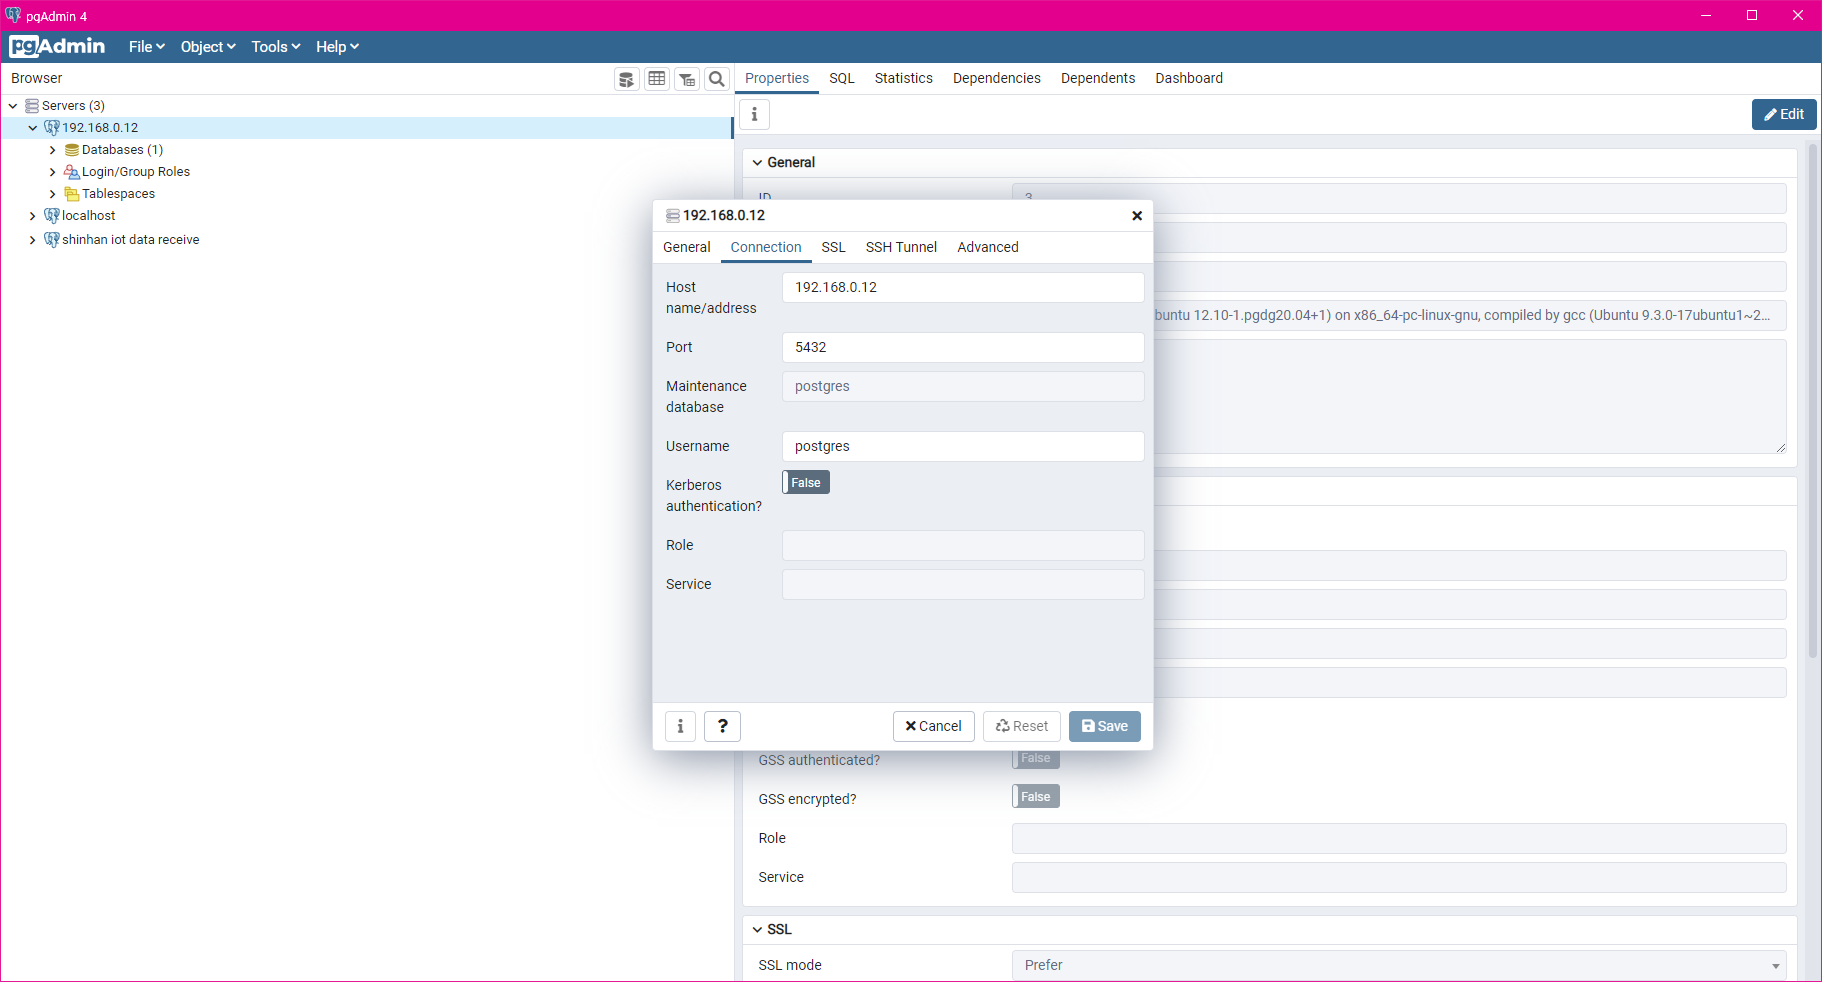Open the Tools menu

point(276,47)
